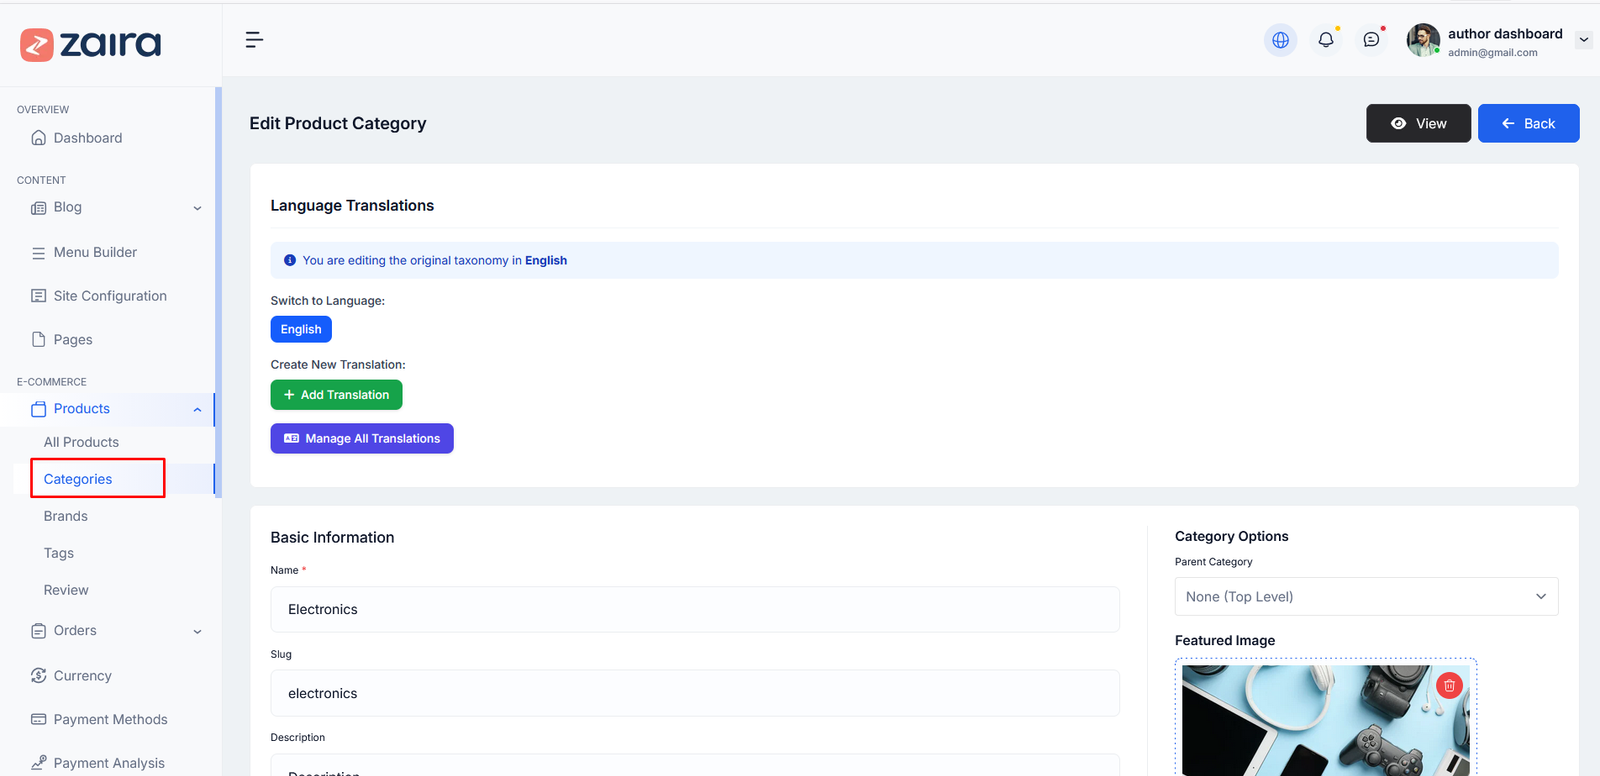Click the green Add Translation button
This screenshot has width=1600, height=776.
tap(336, 395)
